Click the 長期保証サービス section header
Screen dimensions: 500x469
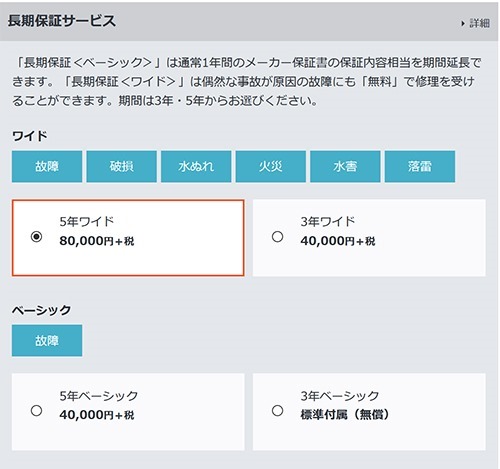pos(62,21)
